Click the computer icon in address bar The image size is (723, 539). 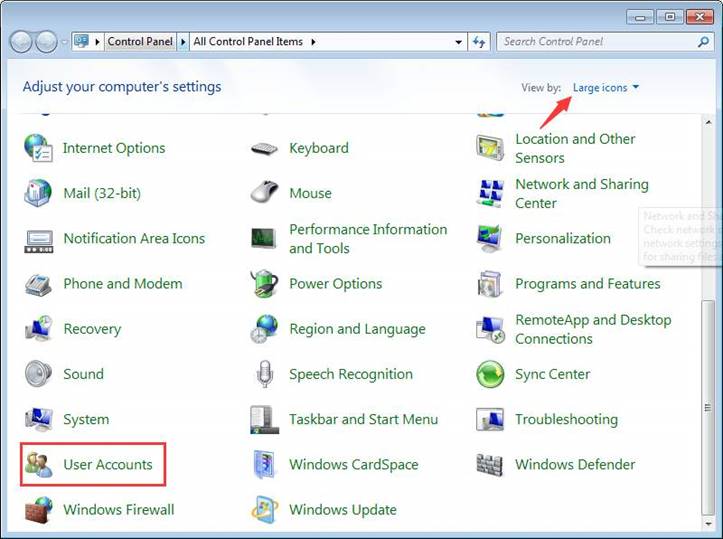pyautogui.click(x=81, y=41)
